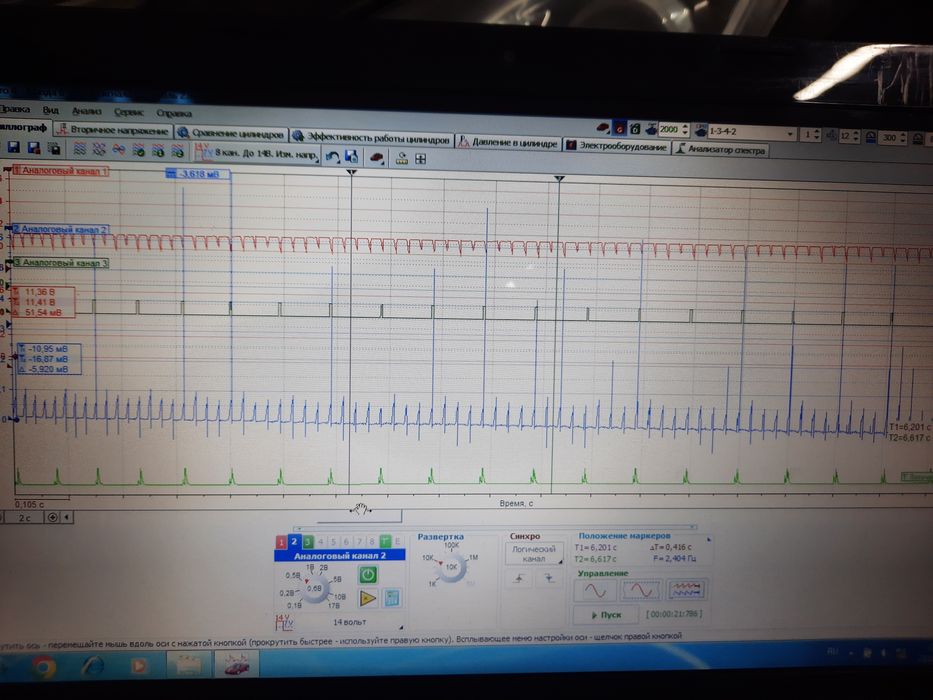Click the grid layout icon in toolbar
This screenshot has height=700, width=933.
pos(420,159)
